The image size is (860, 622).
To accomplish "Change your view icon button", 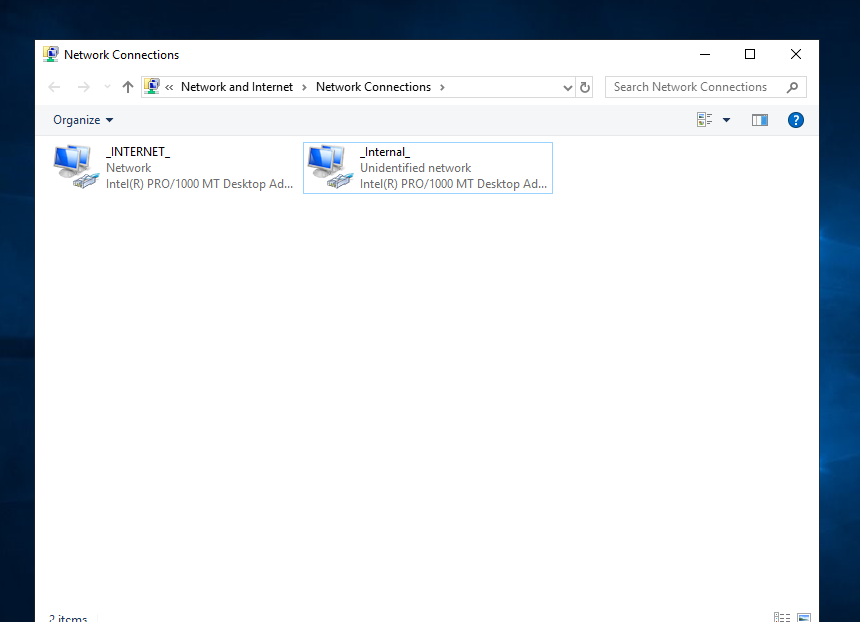I will point(705,120).
